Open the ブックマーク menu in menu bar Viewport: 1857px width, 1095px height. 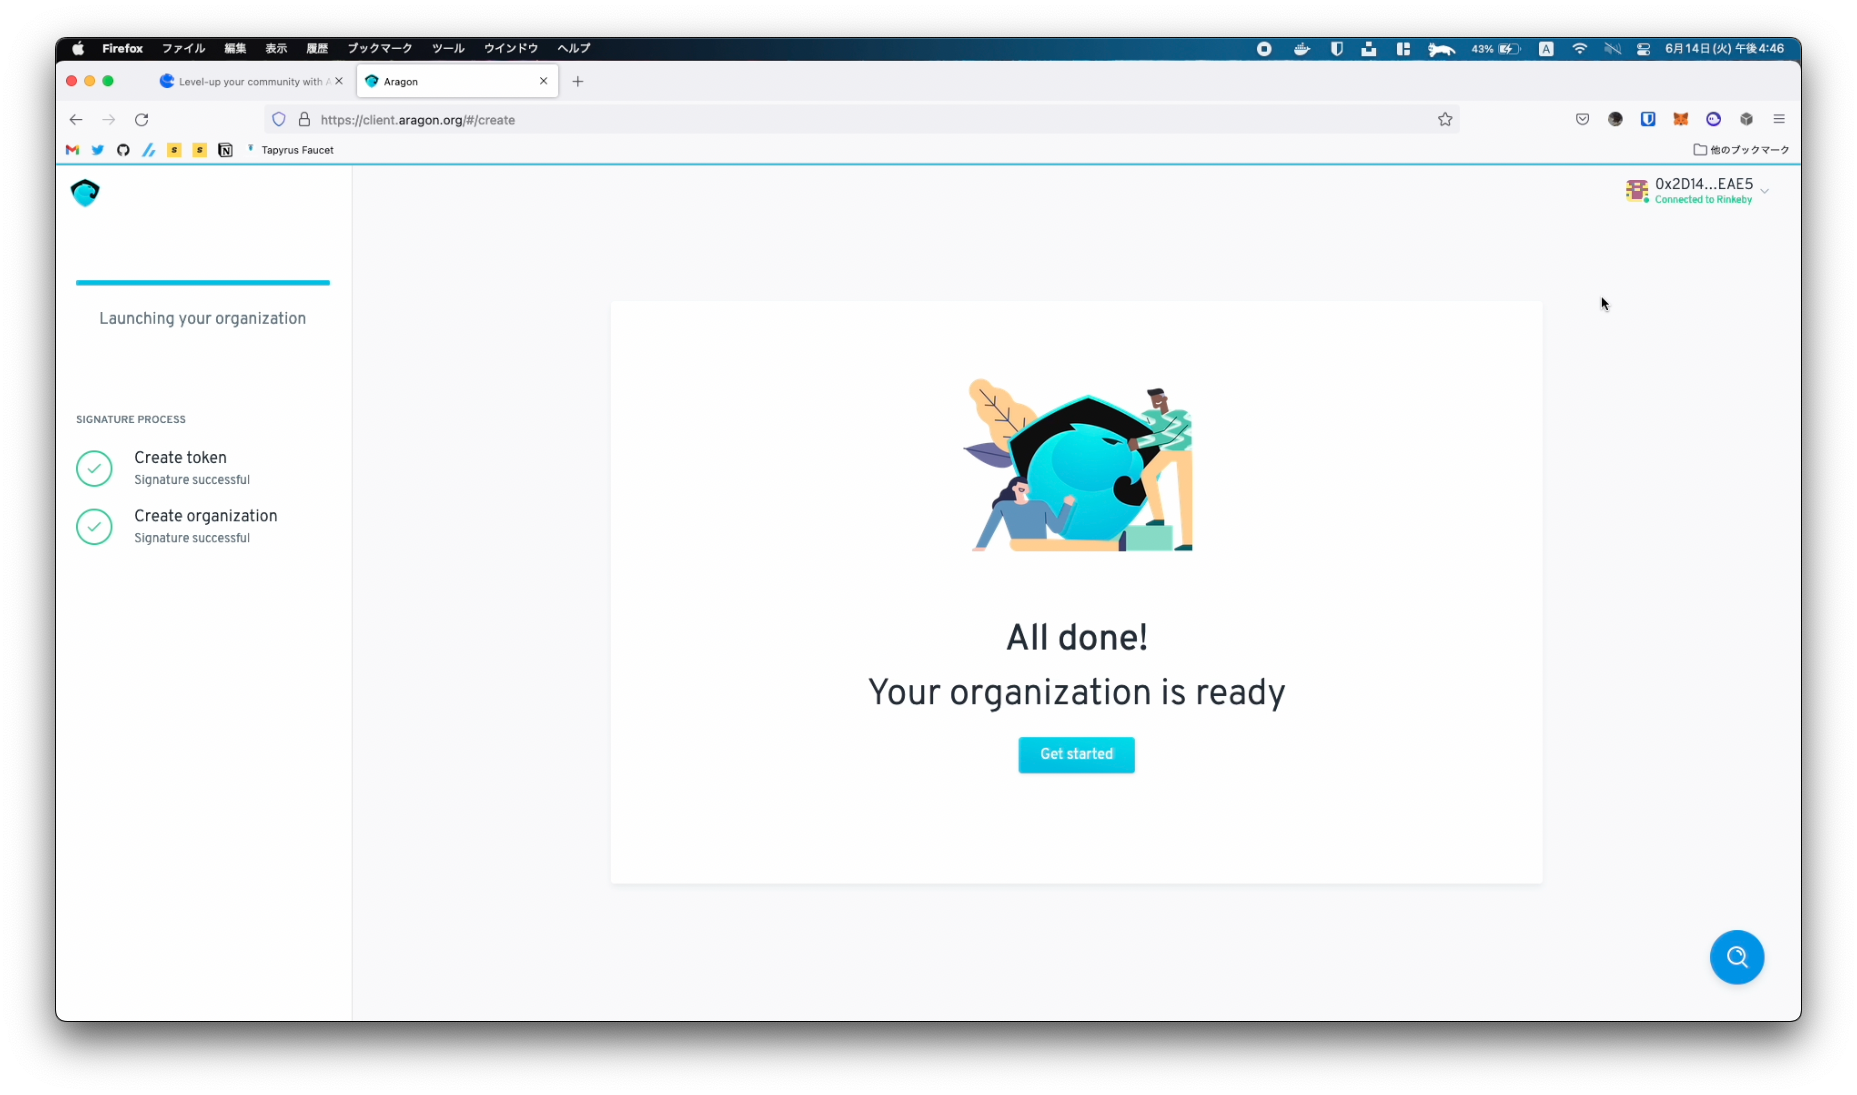pyautogui.click(x=379, y=49)
